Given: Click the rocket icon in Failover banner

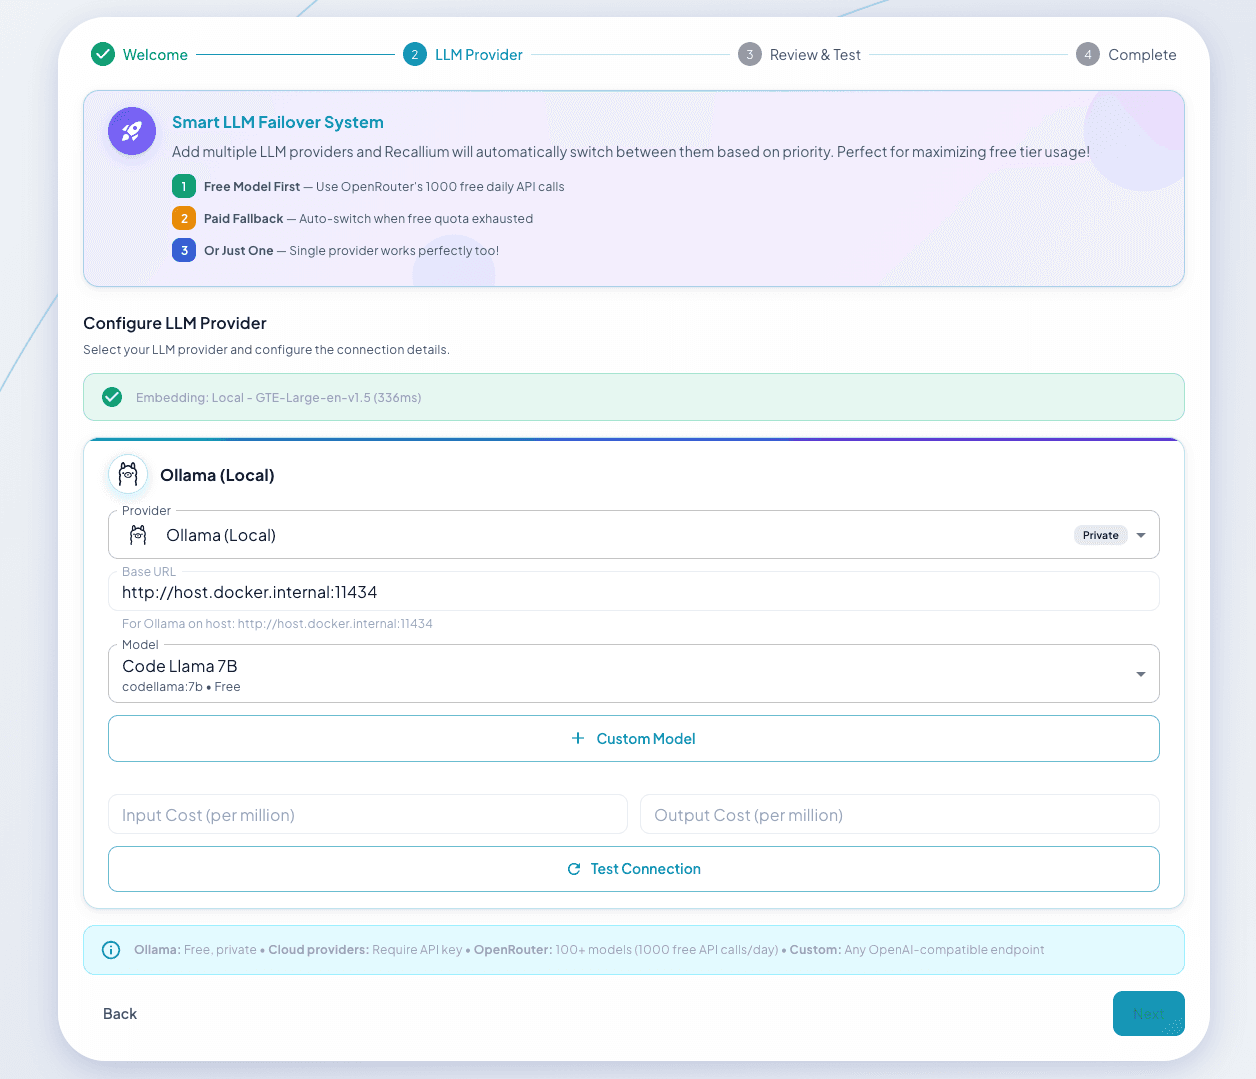Looking at the screenshot, I should point(132,131).
